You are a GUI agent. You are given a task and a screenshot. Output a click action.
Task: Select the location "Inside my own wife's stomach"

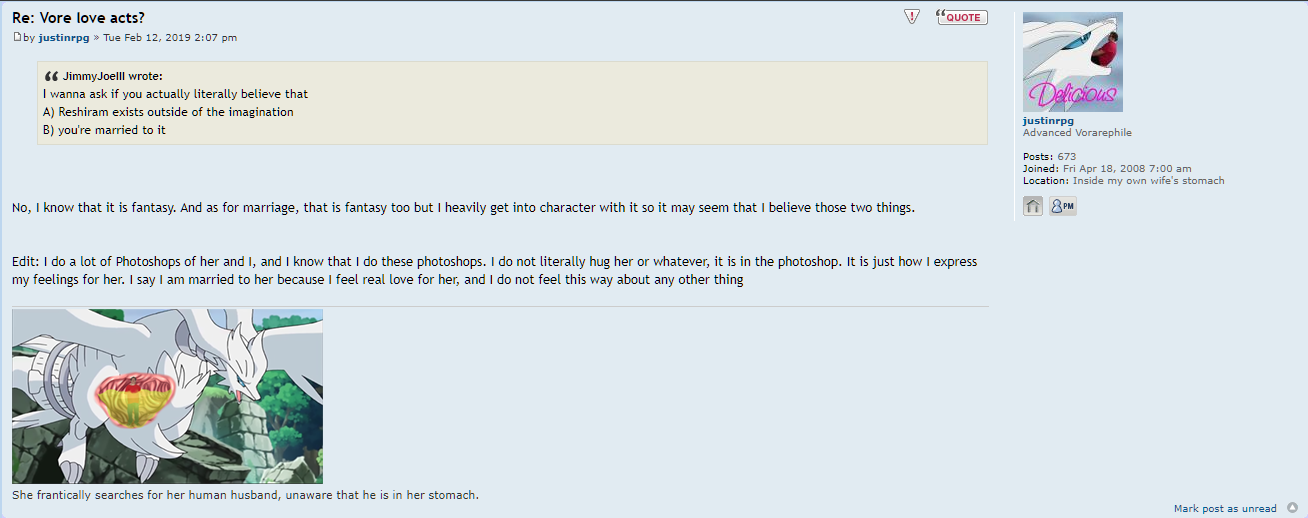click(1148, 181)
